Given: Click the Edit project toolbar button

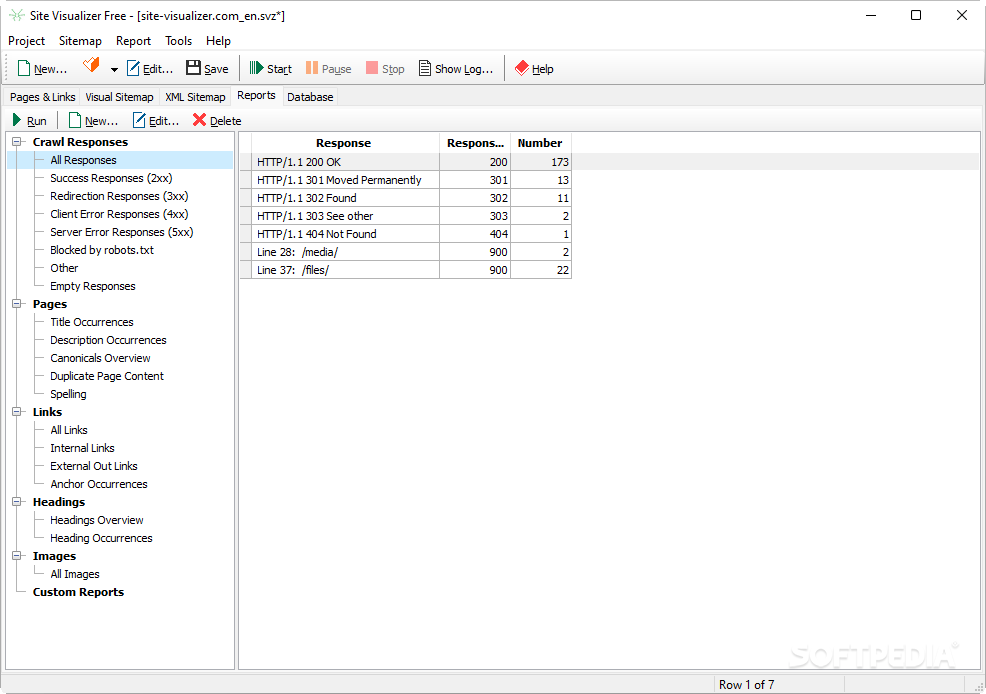Looking at the screenshot, I should tap(150, 69).
